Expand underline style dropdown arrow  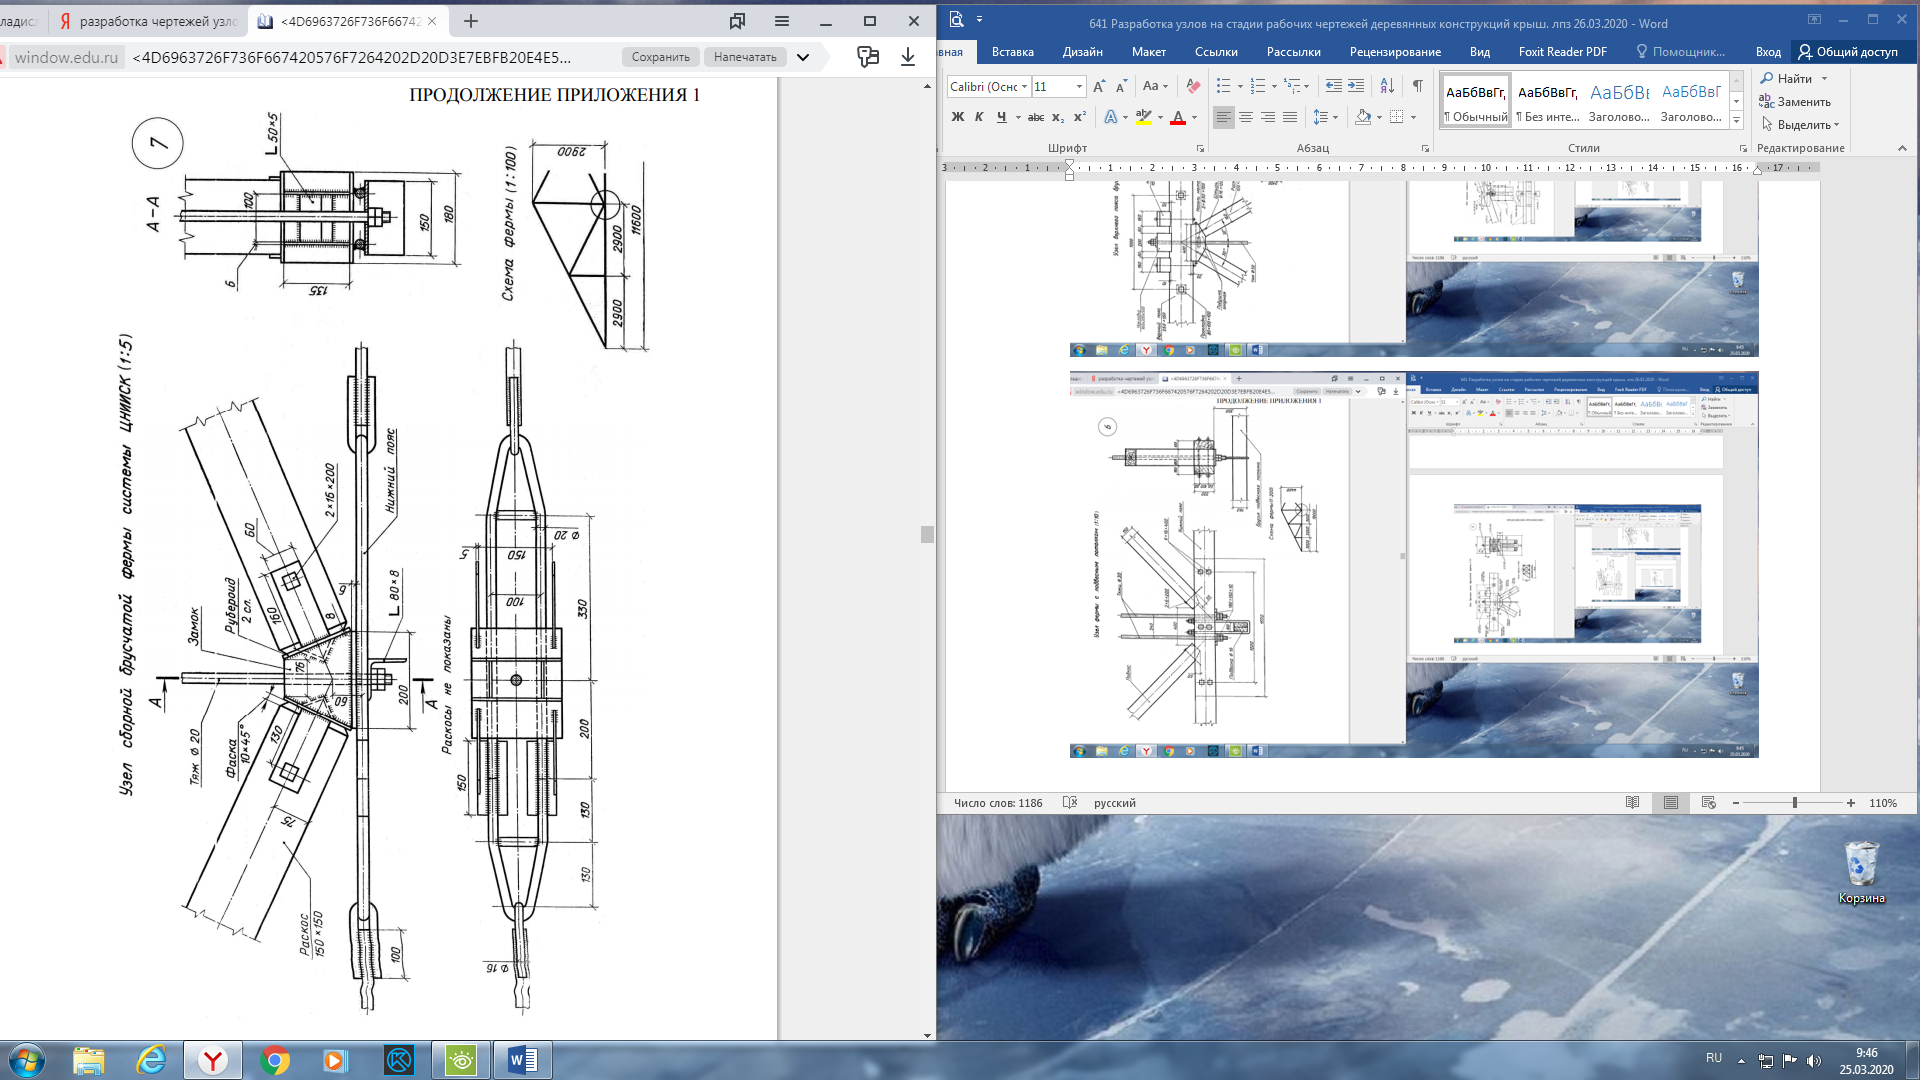pos(1018,118)
